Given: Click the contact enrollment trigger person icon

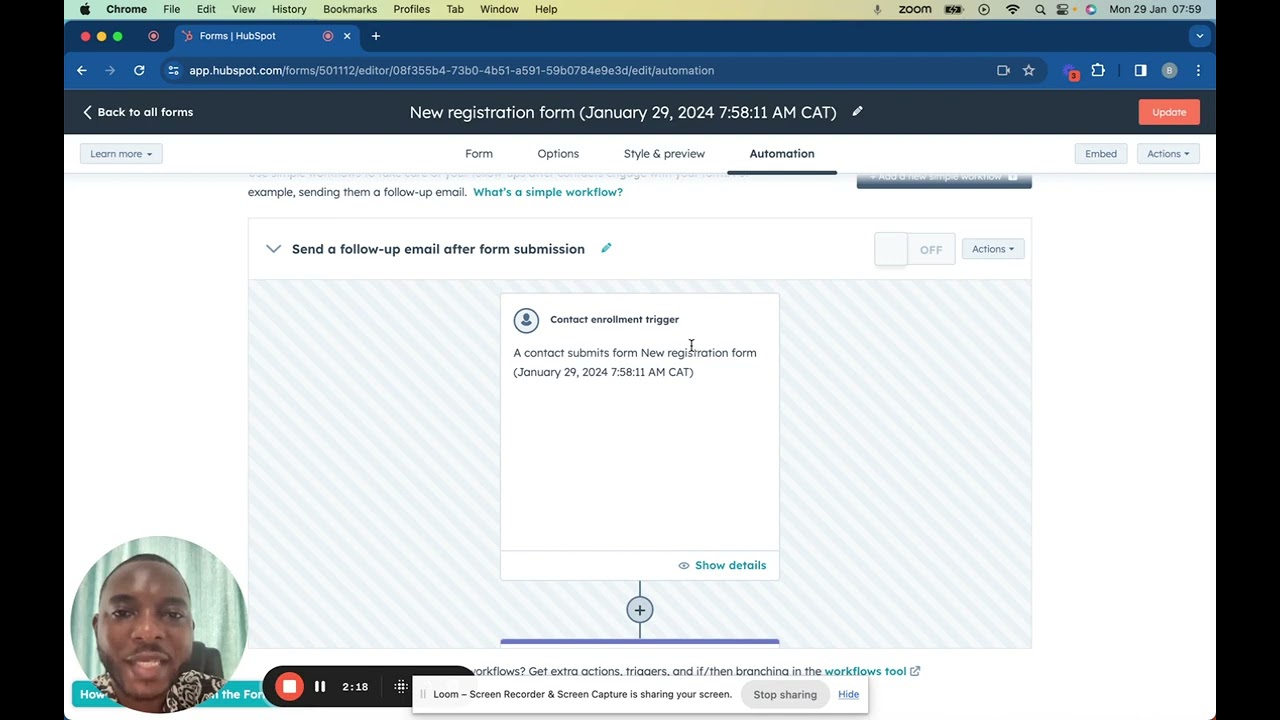Looking at the screenshot, I should coord(526,320).
